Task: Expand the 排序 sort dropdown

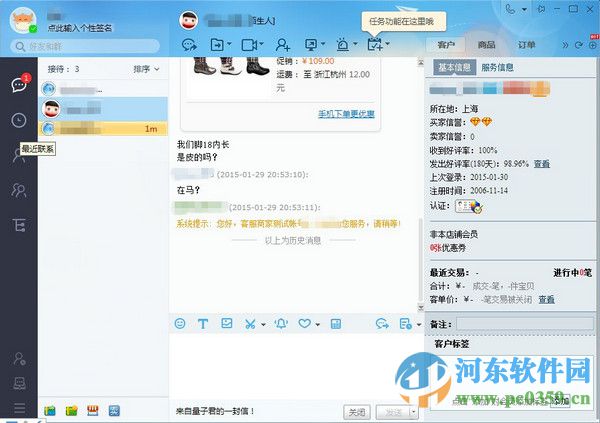Action: coord(146,69)
